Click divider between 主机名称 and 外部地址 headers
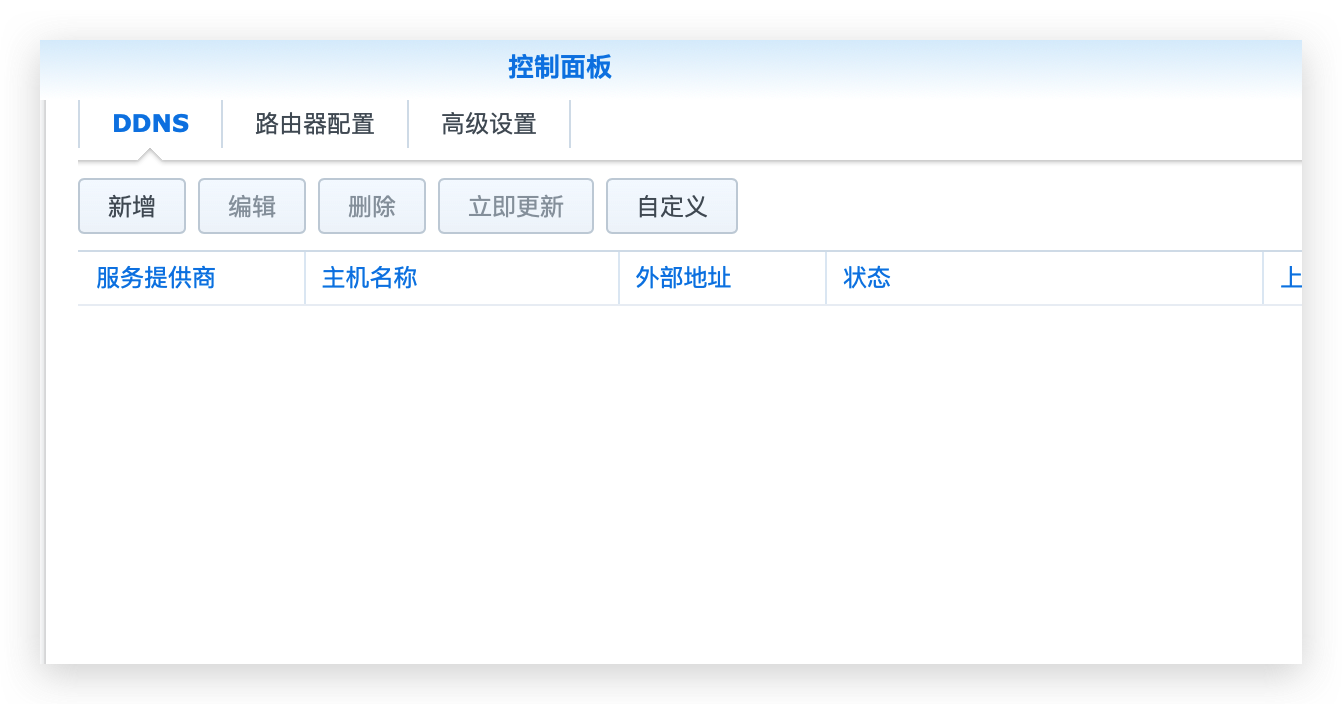Image resolution: width=1342 pixels, height=704 pixels. (619, 278)
